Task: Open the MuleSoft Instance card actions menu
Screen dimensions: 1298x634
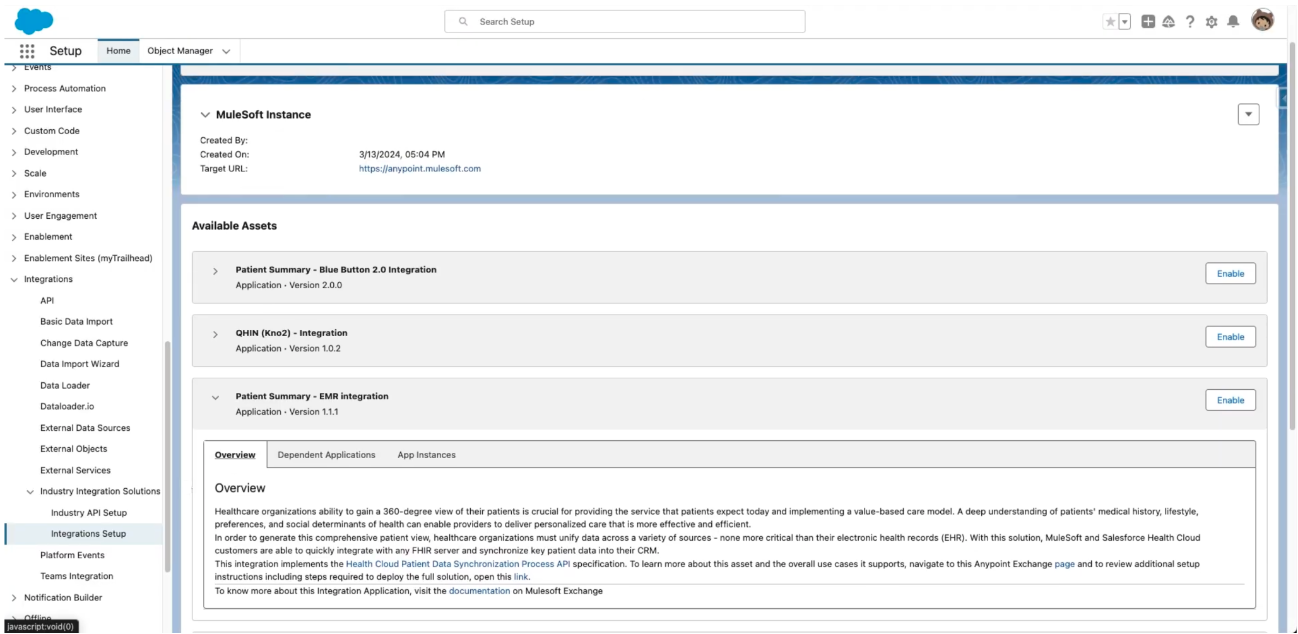Action: pyautogui.click(x=1248, y=113)
